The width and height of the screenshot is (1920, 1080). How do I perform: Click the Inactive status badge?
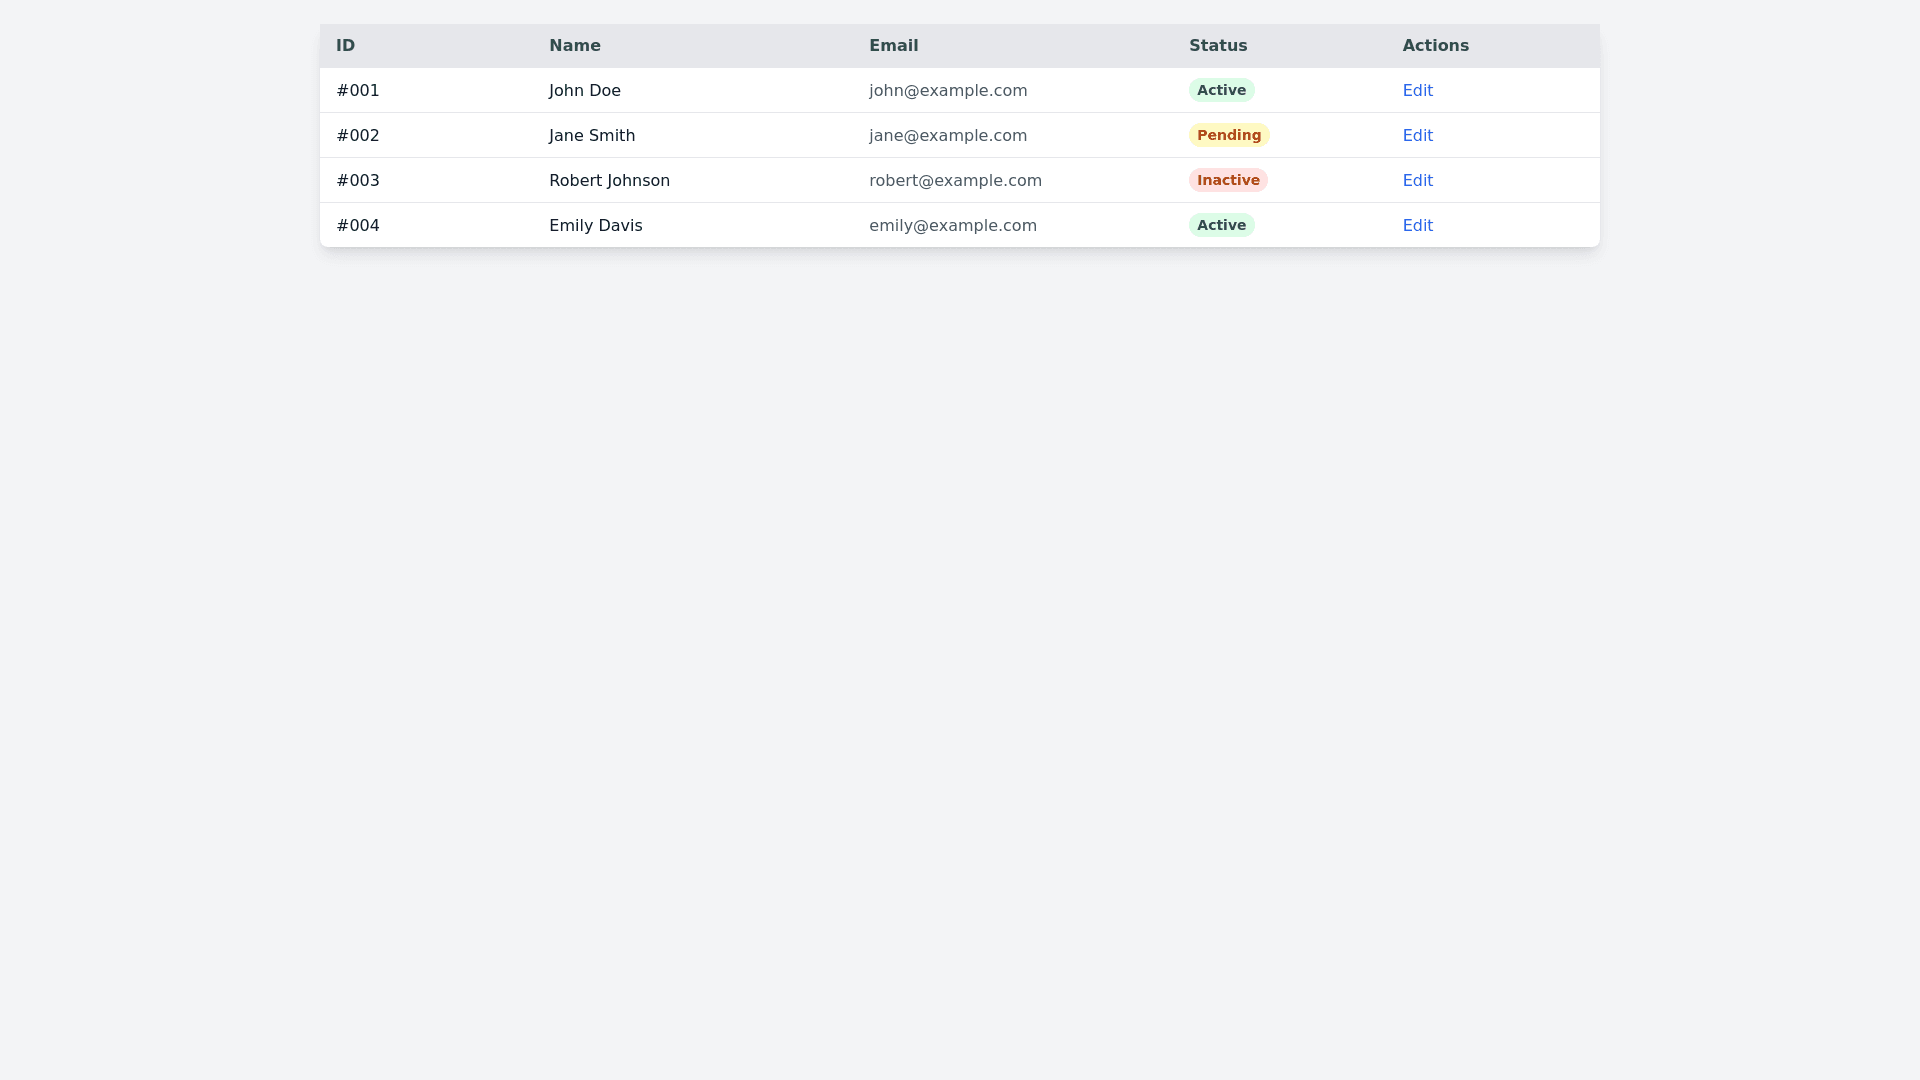[1227, 180]
